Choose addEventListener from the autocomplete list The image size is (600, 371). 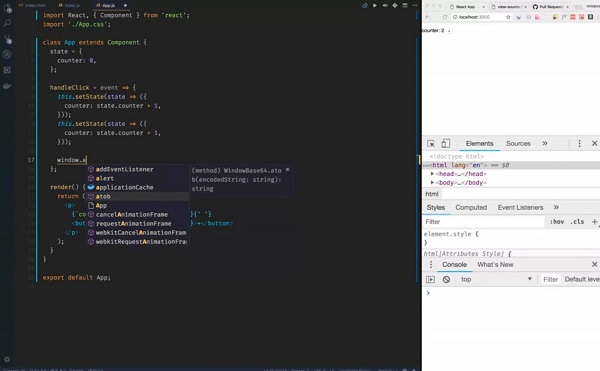pos(138,169)
